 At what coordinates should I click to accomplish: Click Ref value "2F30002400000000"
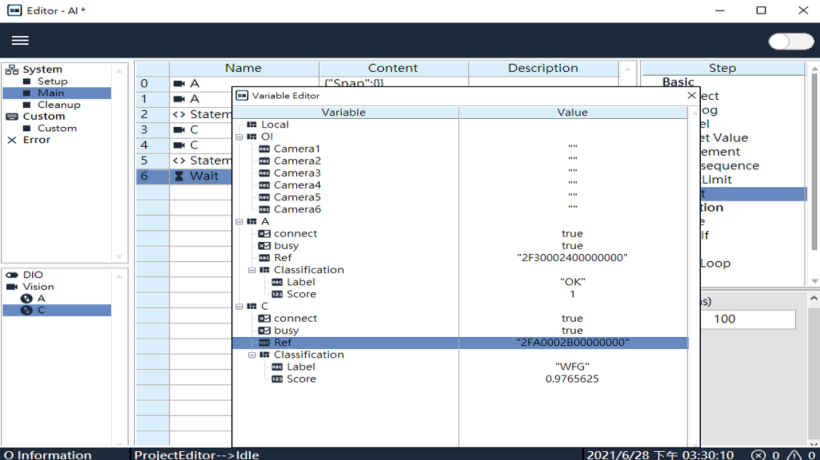tap(572, 258)
